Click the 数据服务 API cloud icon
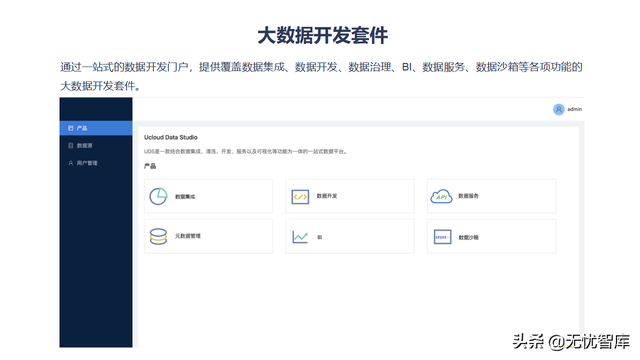640x360 pixels. [x=441, y=196]
